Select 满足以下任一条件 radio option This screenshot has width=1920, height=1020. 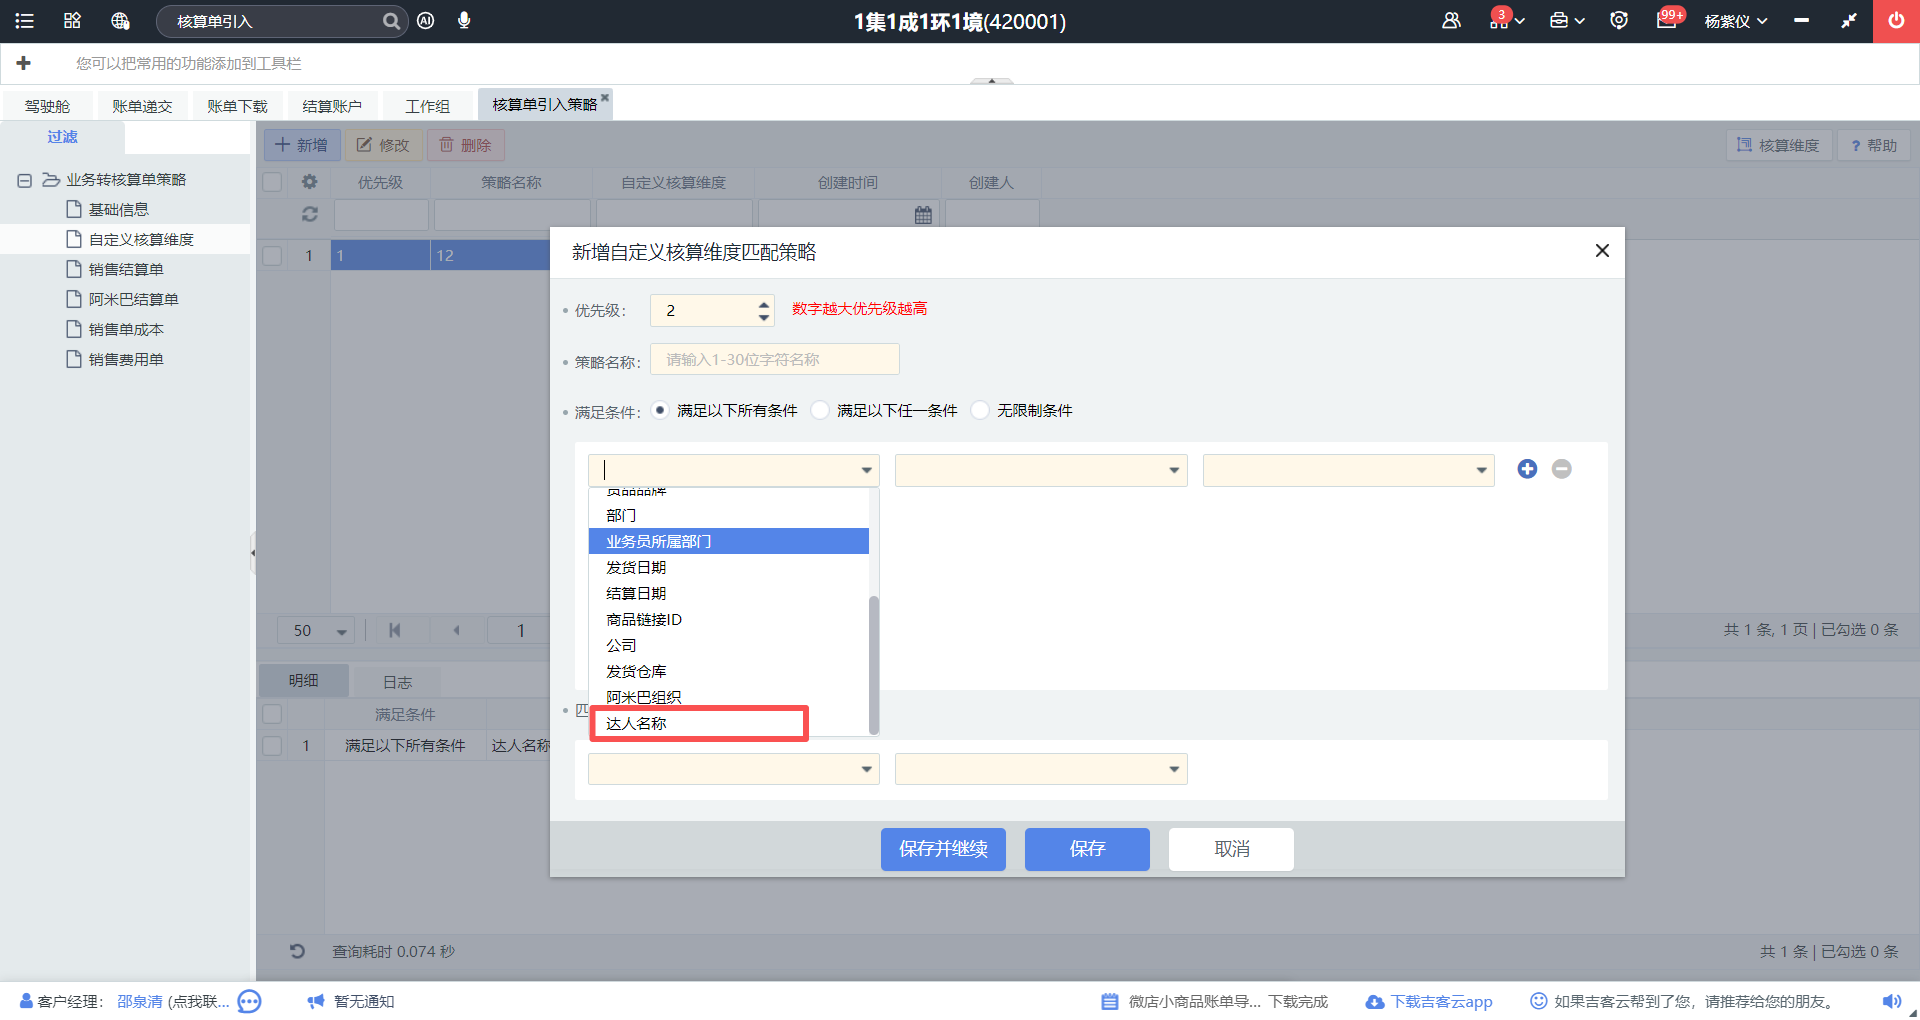[x=821, y=410]
